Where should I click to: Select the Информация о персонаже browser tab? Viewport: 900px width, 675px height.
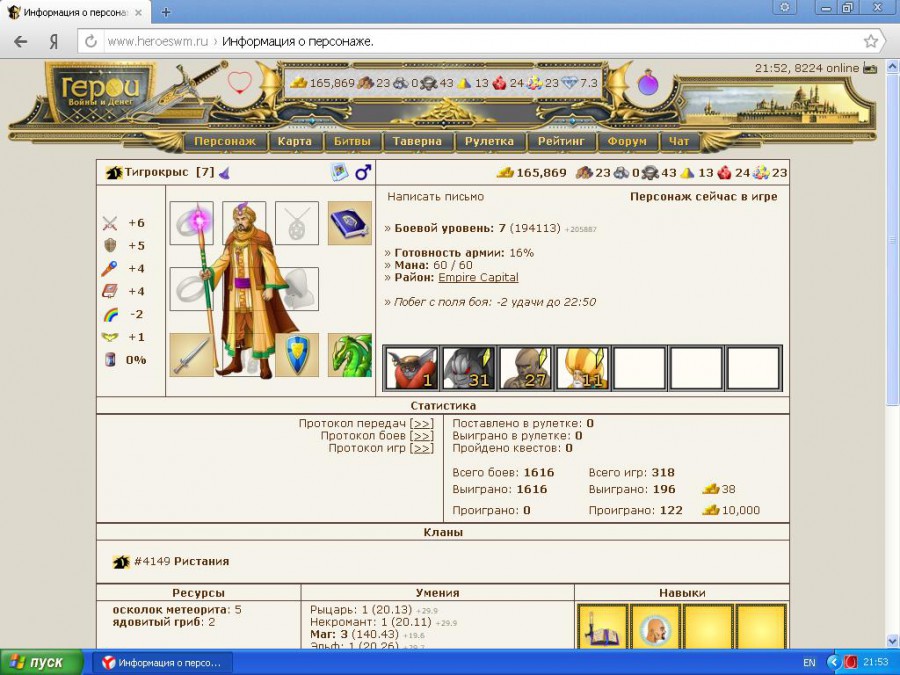(x=76, y=12)
